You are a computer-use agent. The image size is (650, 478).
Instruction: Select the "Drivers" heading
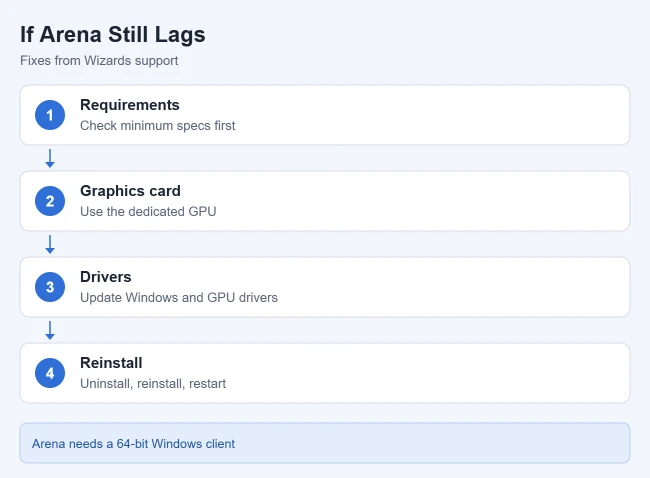tap(106, 277)
